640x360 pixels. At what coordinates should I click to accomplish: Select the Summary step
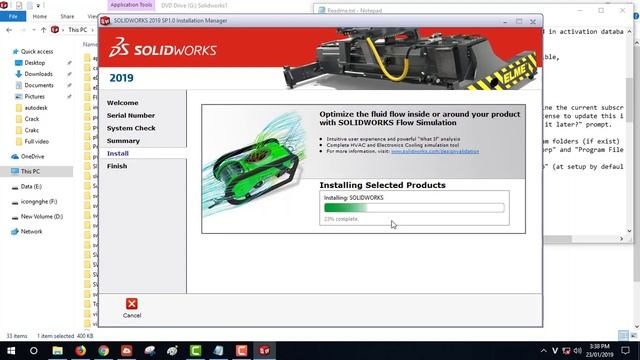tap(123, 141)
